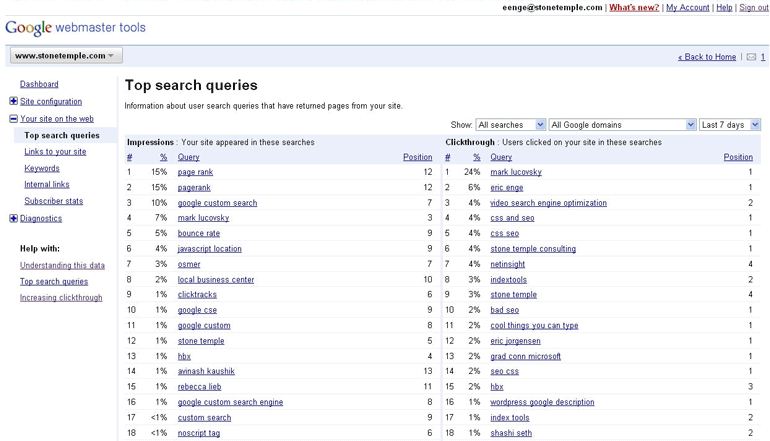Open the message count link '1'
Image resolution: width=770 pixels, height=441 pixels.
[763, 57]
